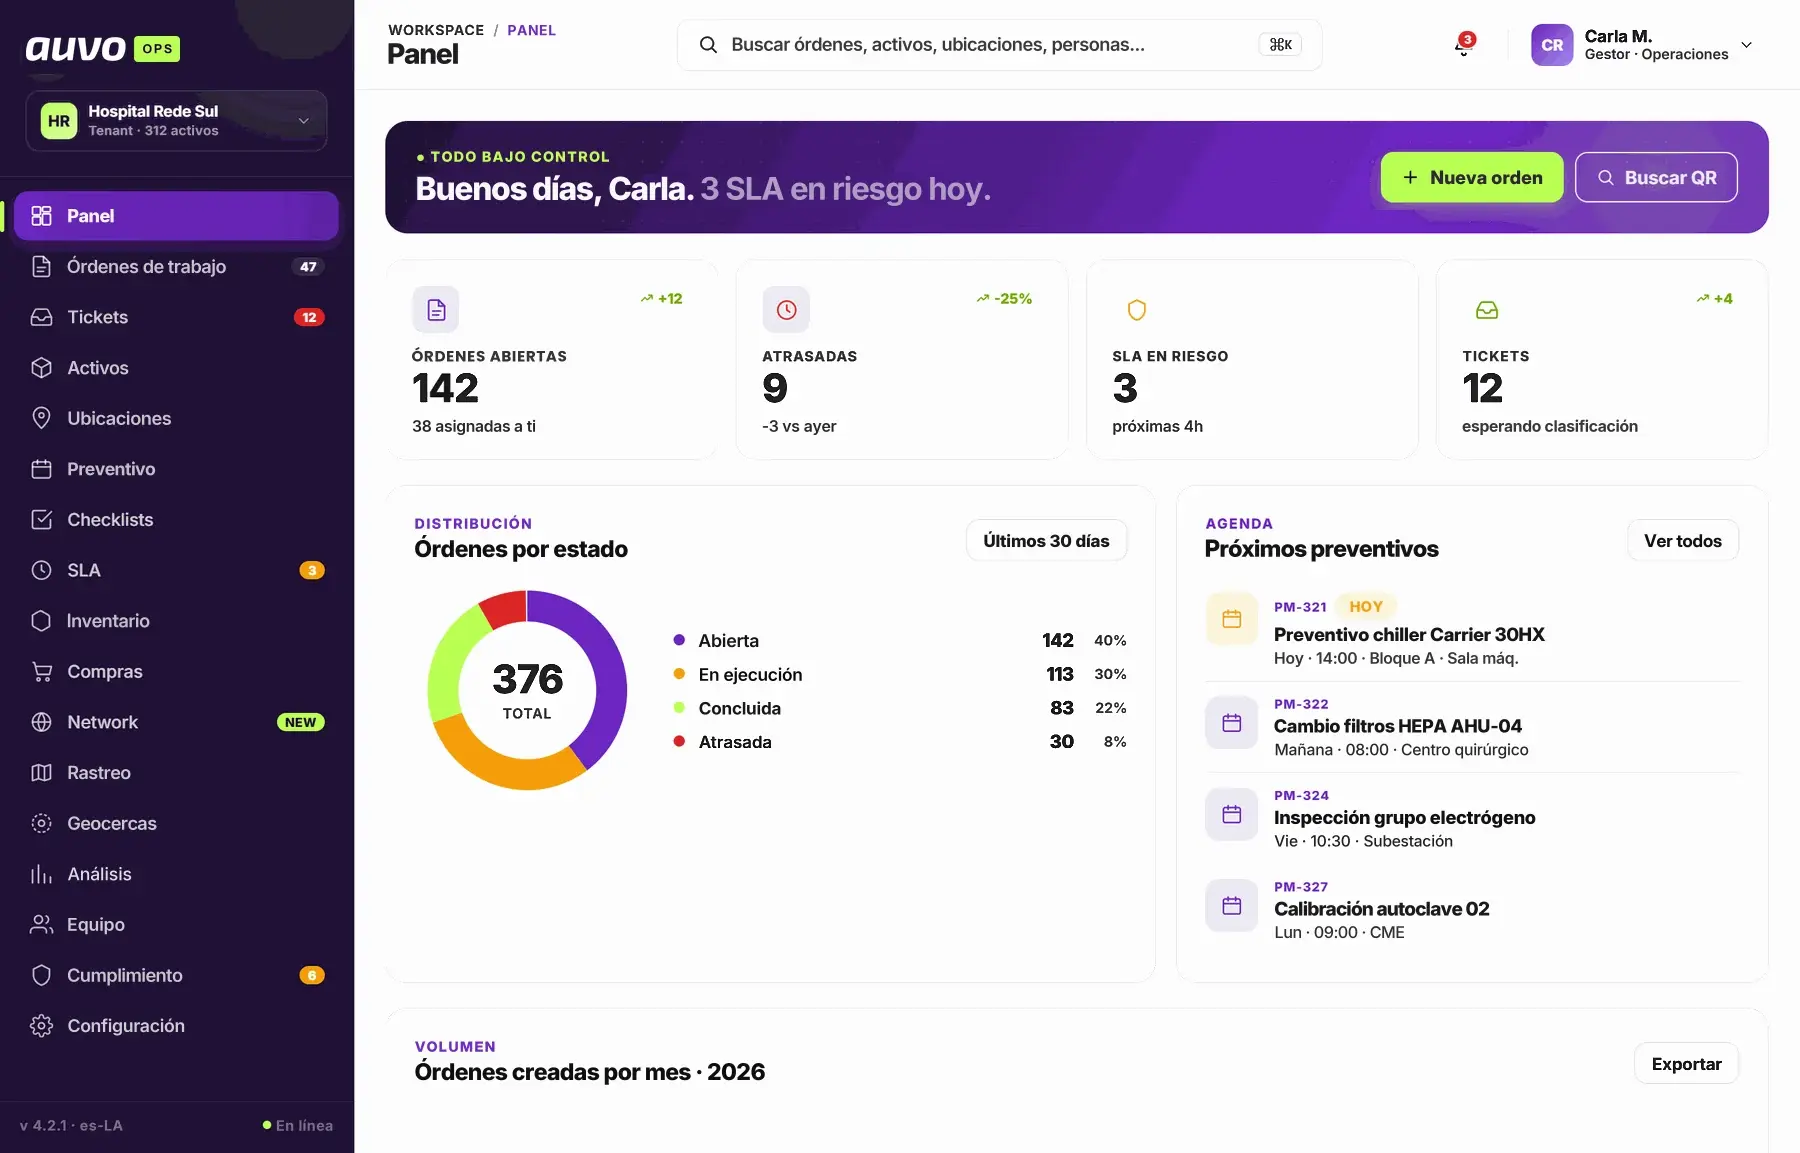
Task: Open the Últimos 30 días period dropdown
Action: pos(1046,541)
